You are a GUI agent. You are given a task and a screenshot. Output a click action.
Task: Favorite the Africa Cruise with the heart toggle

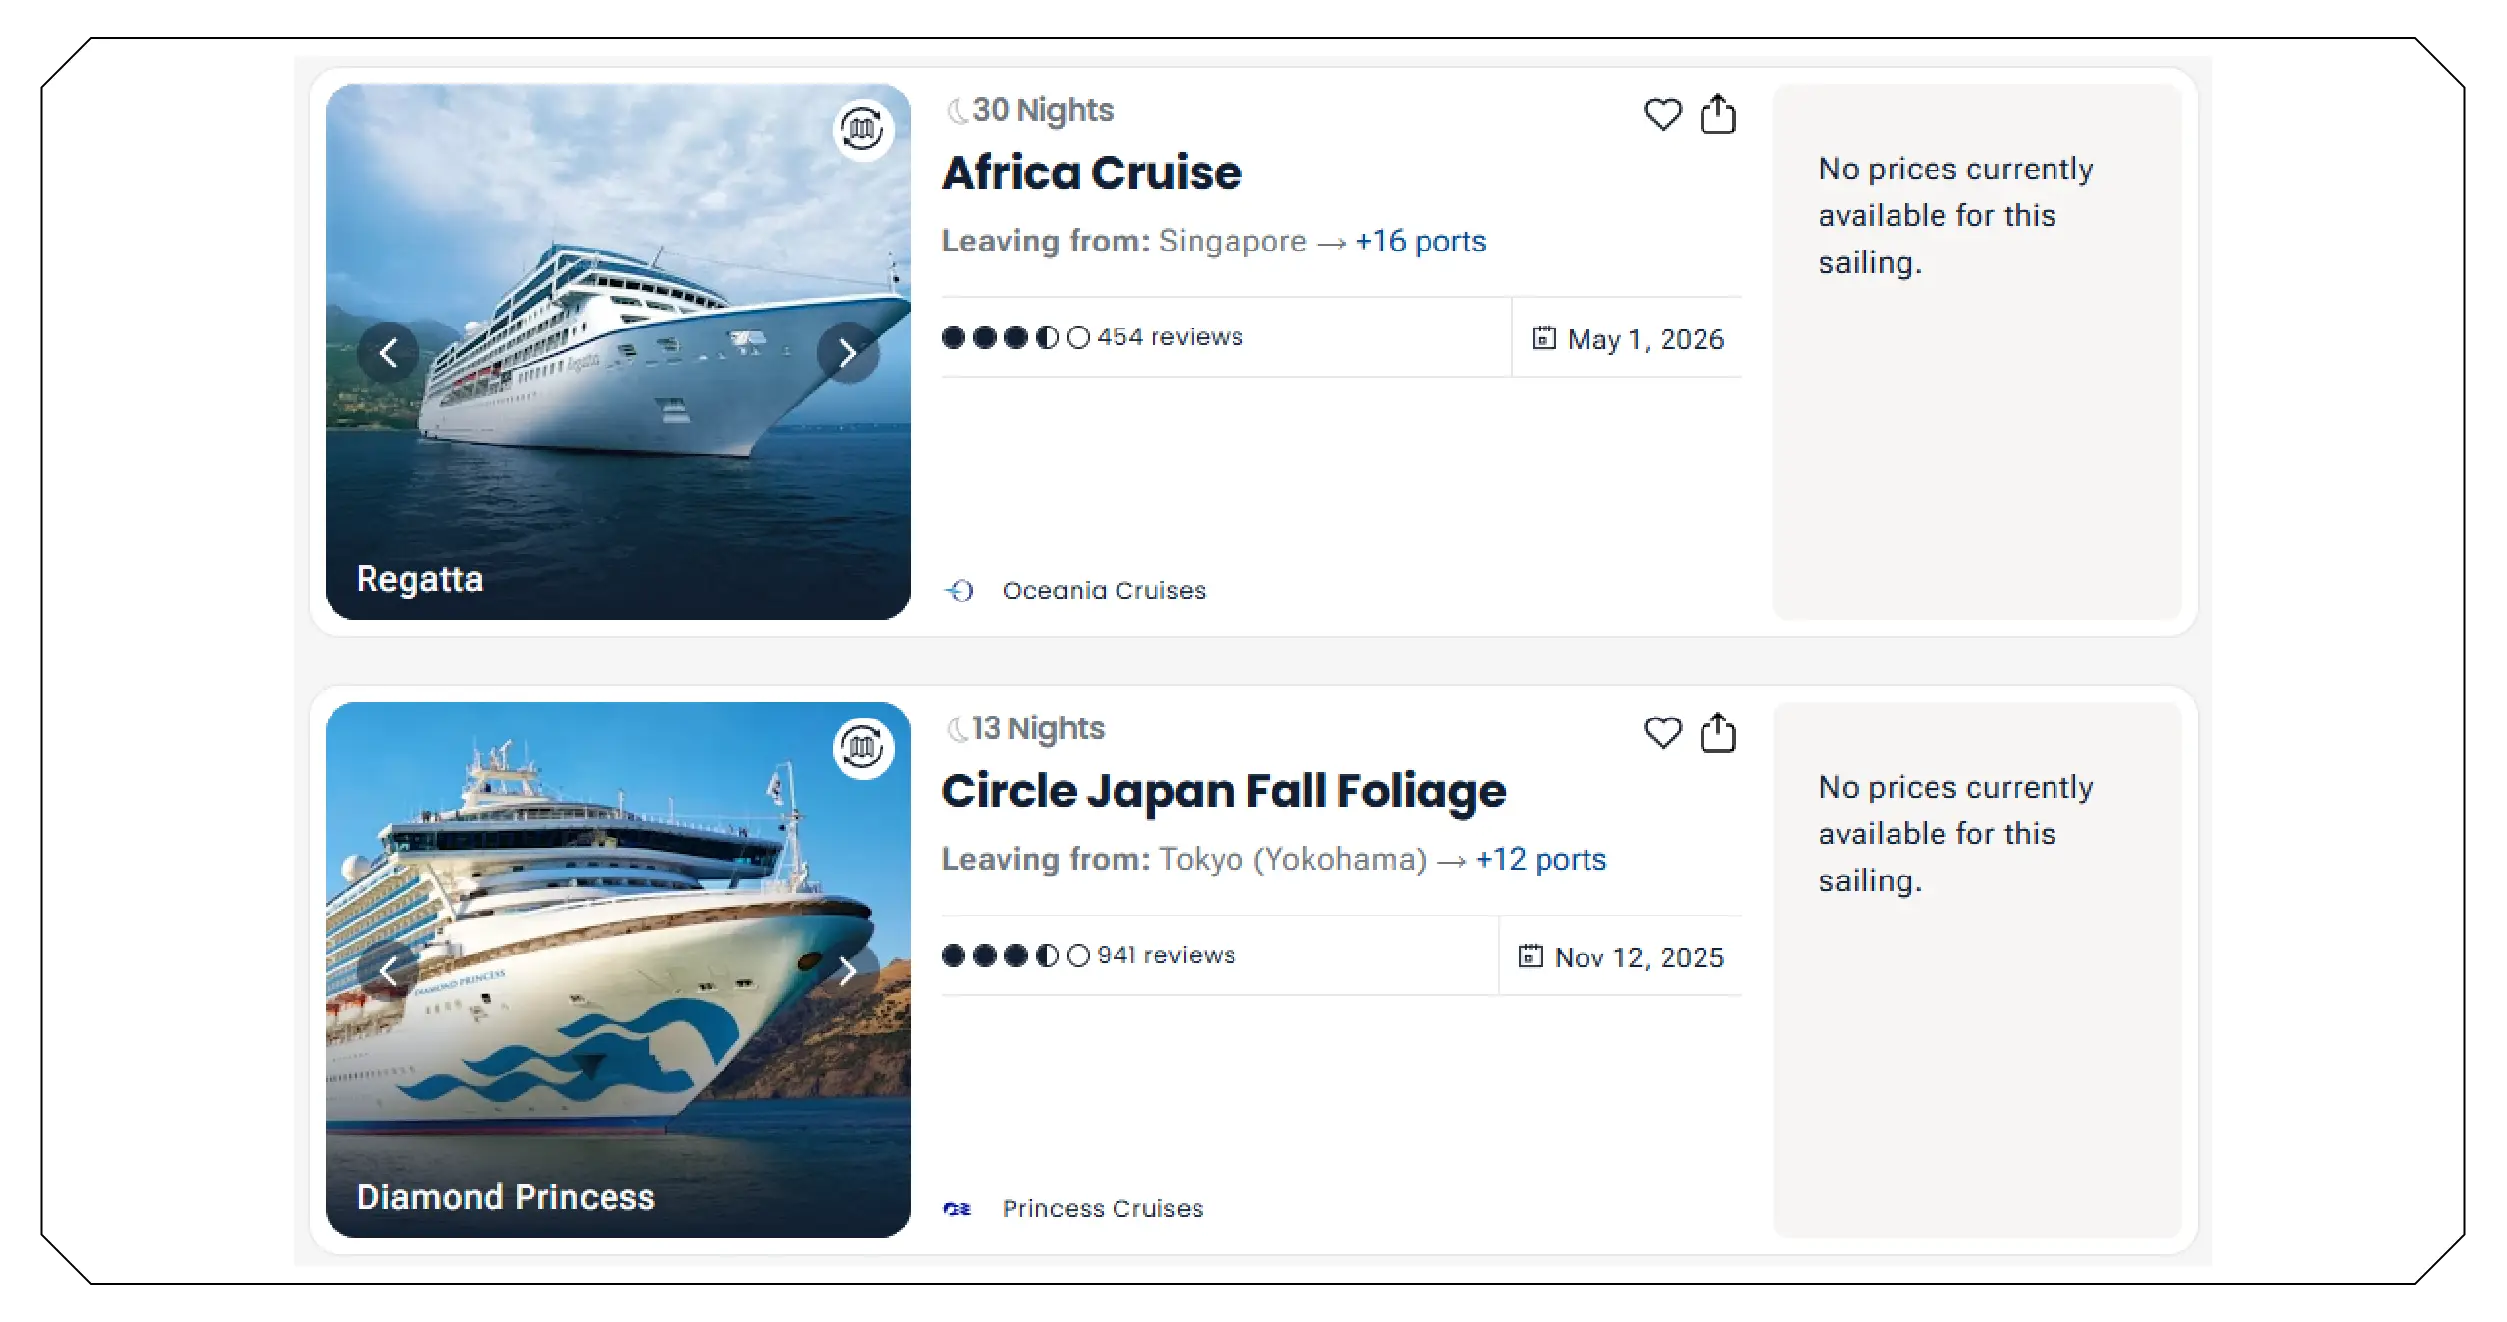[1662, 115]
